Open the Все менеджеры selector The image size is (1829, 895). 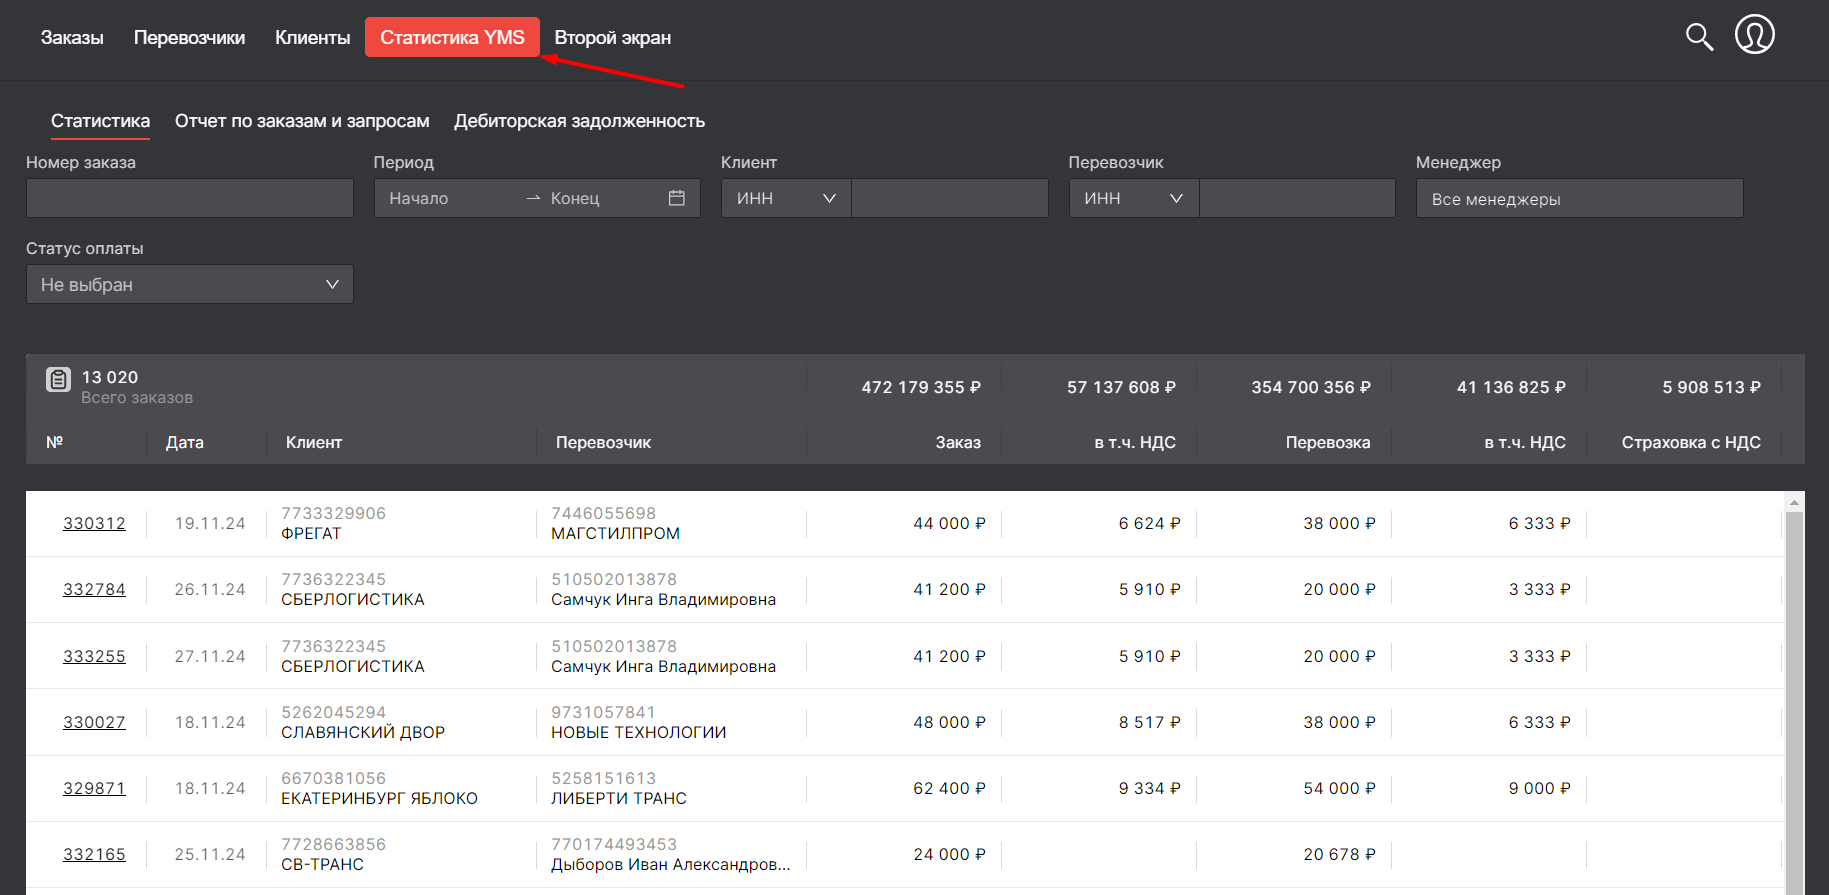click(1580, 198)
